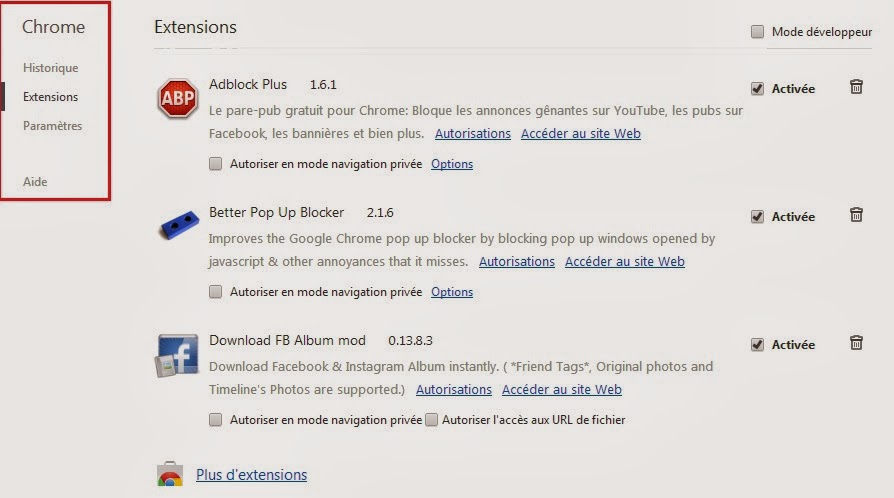Allow Adblock Plus in private navigation mode
894x498 pixels.
(216, 164)
